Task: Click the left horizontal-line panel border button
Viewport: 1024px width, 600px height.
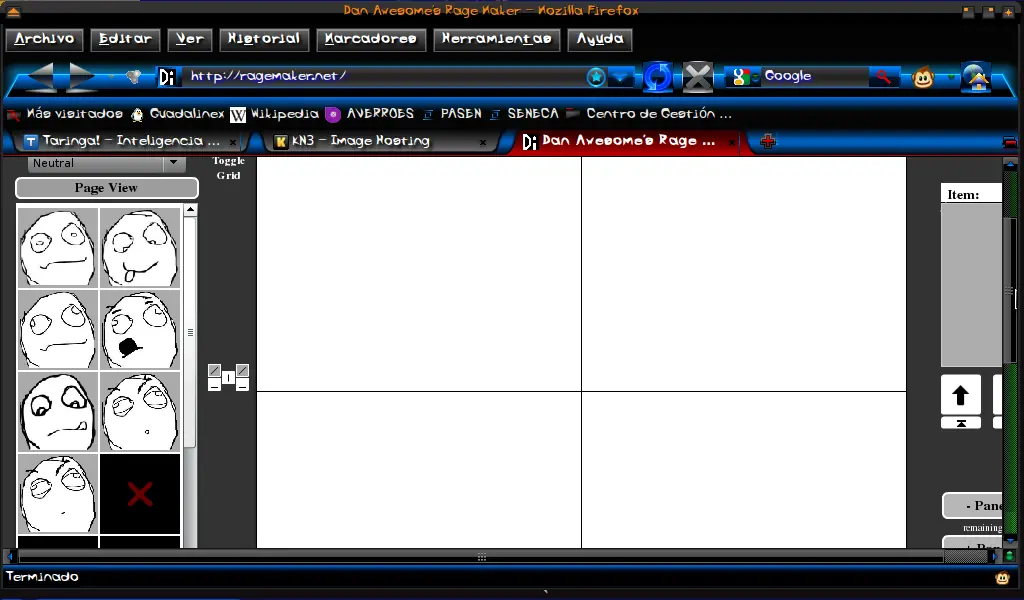Action: tap(214, 385)
